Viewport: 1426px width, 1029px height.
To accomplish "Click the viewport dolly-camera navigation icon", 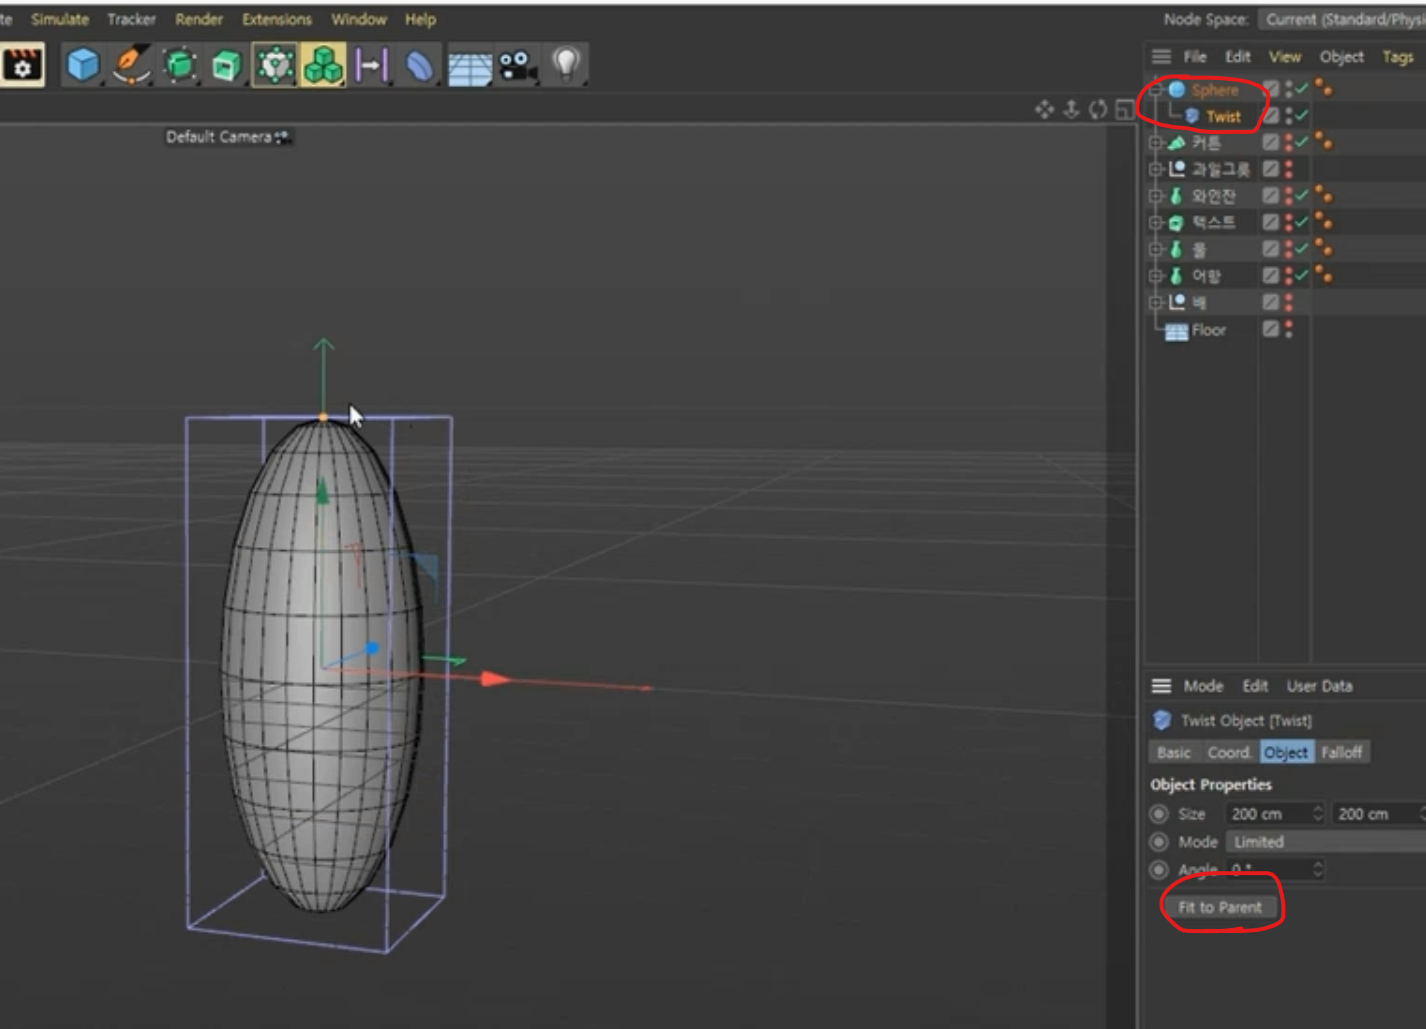I will point(1071,109).
